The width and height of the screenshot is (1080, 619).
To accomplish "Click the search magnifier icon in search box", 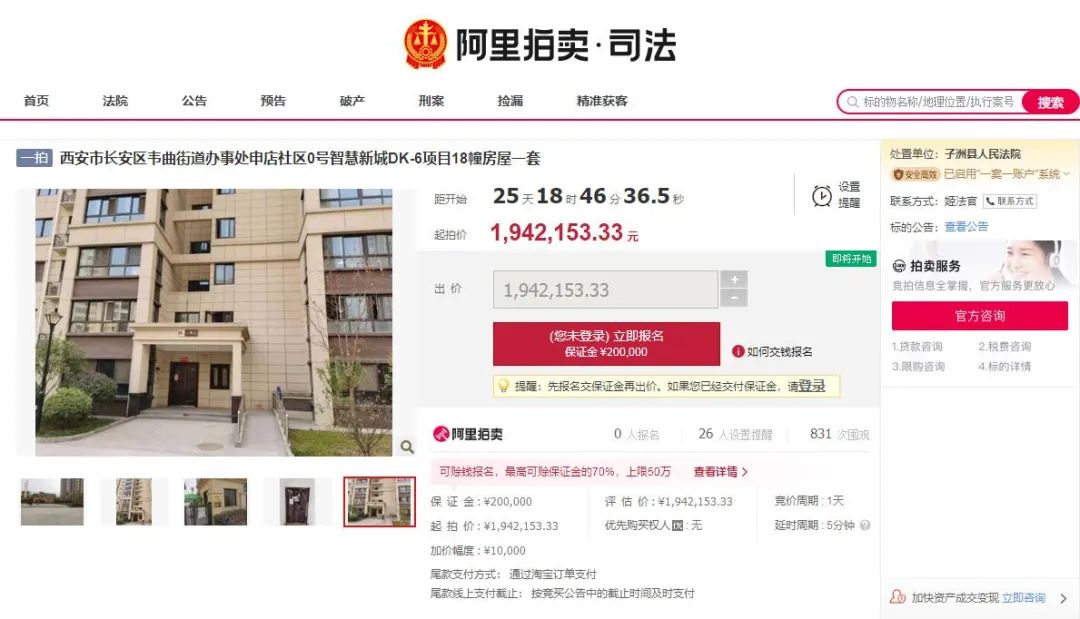I will [853, 102].
